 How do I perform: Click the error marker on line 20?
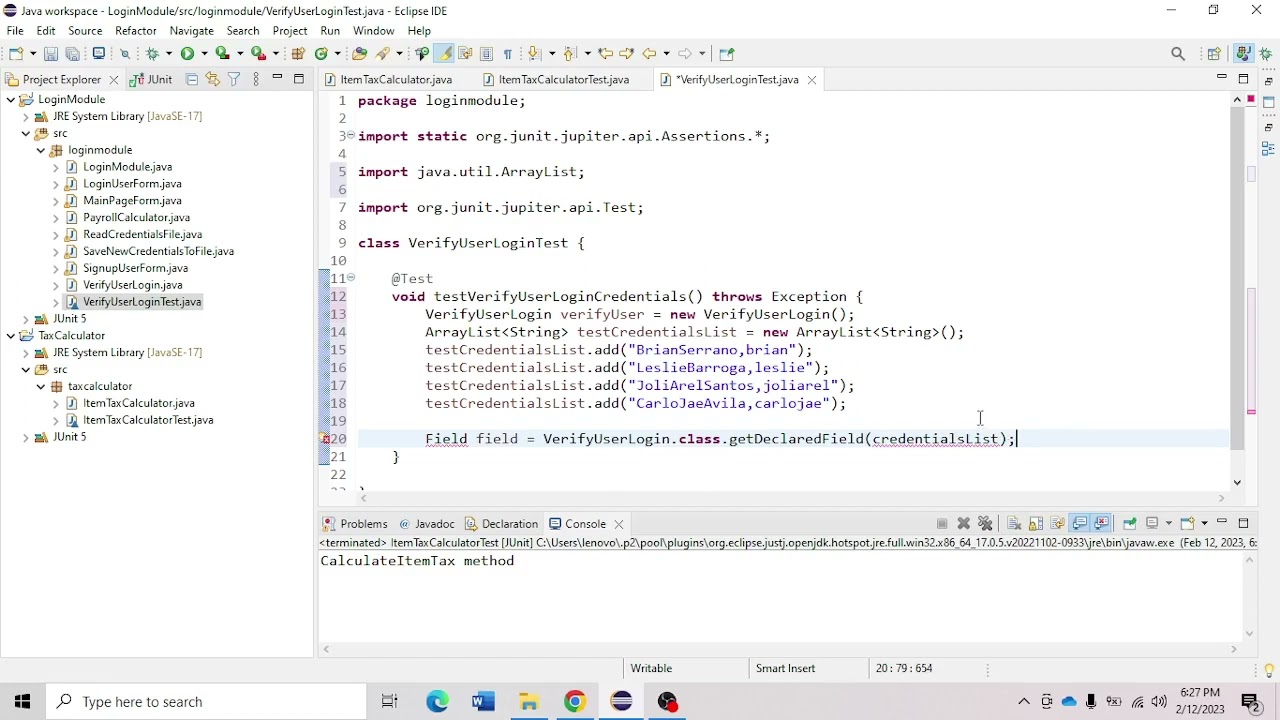pyautogui.click(x=325, y=439)
